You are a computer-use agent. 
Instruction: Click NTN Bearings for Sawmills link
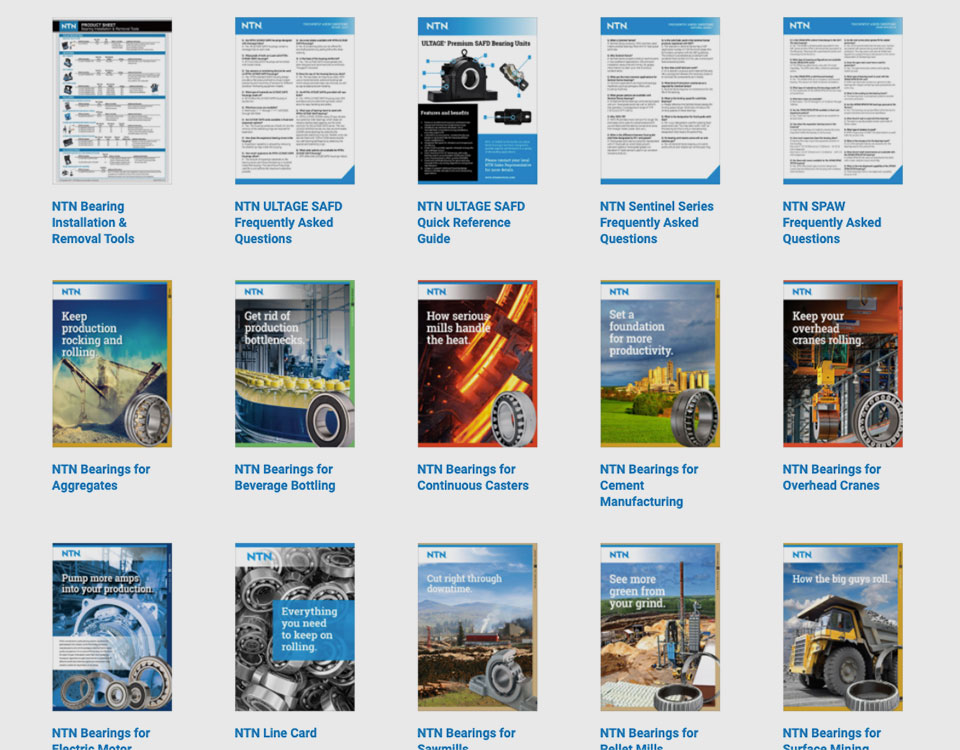pyautogui.click(x=467, y=738)
